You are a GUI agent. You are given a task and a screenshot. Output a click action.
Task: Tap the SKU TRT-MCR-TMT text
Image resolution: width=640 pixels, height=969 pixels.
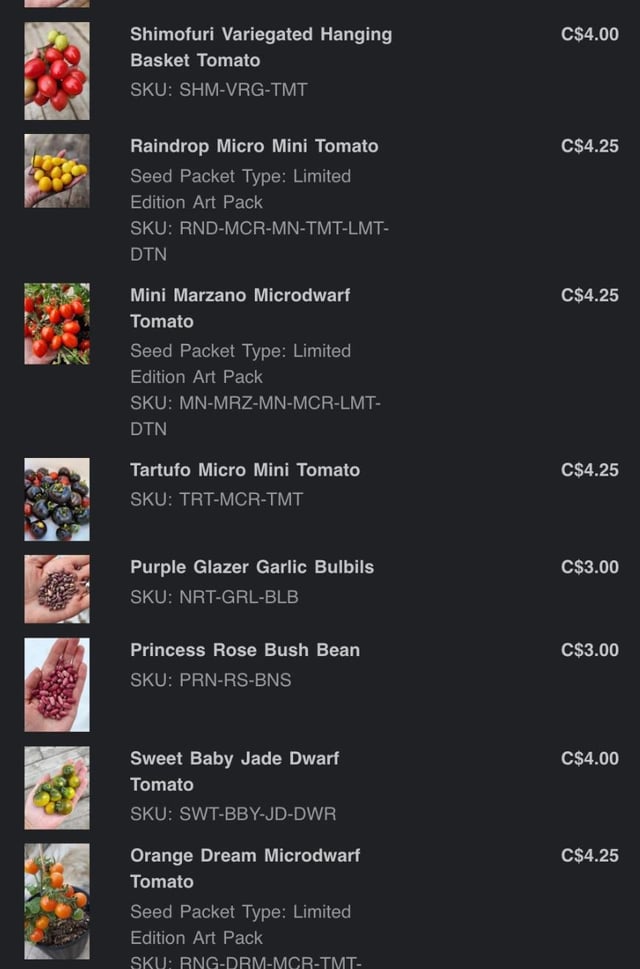click(216, 499)
